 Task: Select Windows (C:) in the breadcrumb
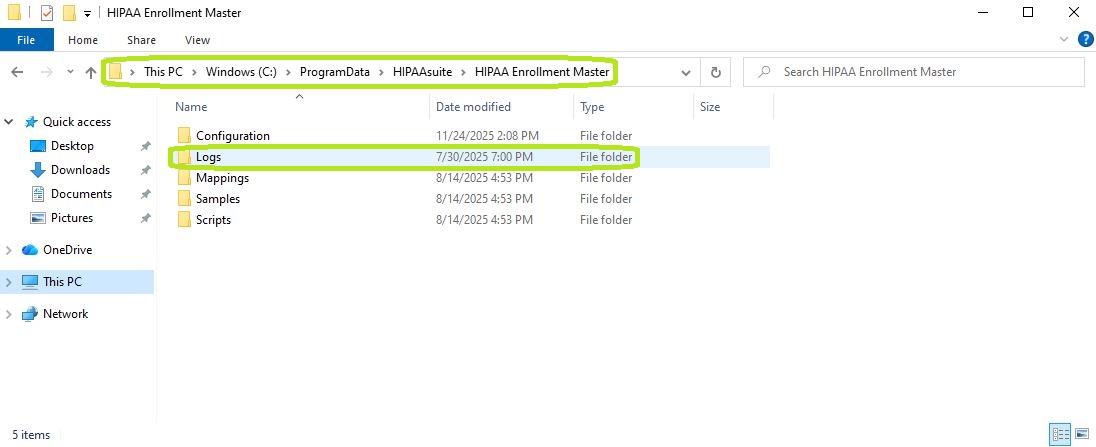[x=241, y=71]
